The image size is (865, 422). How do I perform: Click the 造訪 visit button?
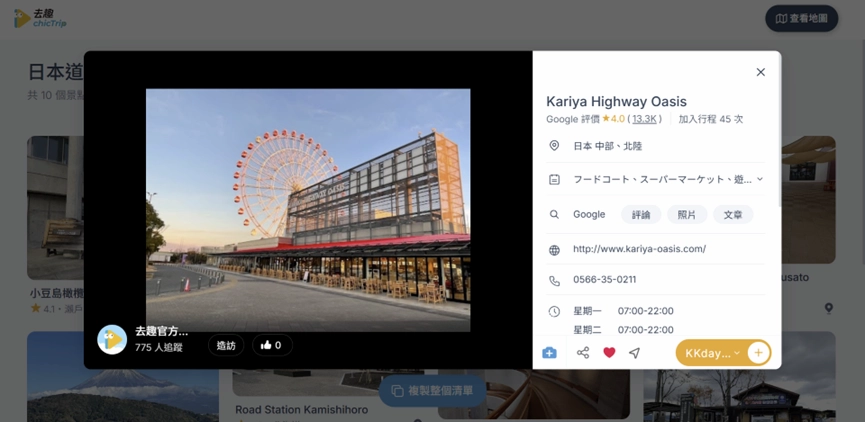(226, 345)
